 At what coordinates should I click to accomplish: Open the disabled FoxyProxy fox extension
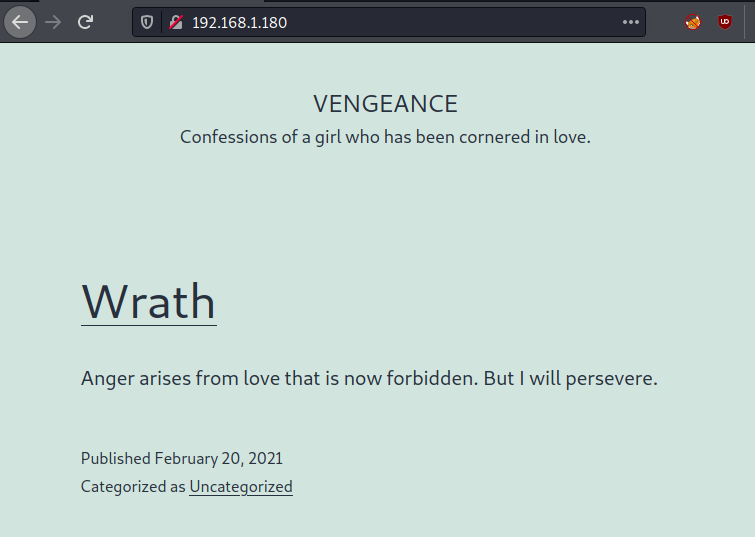click(693, 22)
